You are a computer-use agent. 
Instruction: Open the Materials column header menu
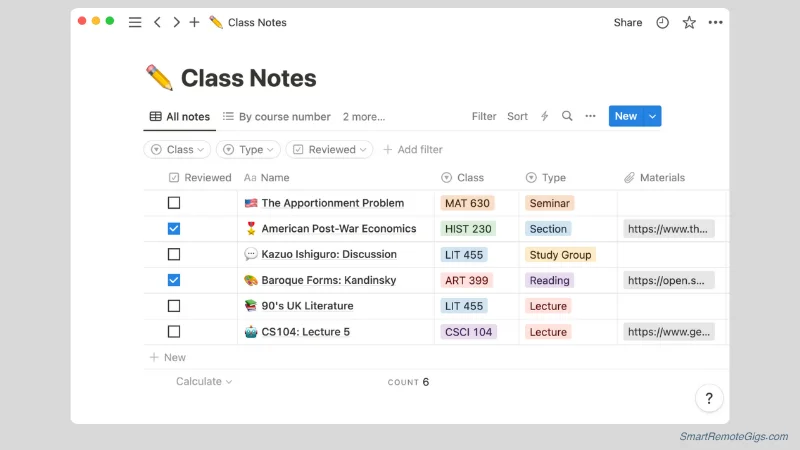pyautogui.click(x=654, y=178)
